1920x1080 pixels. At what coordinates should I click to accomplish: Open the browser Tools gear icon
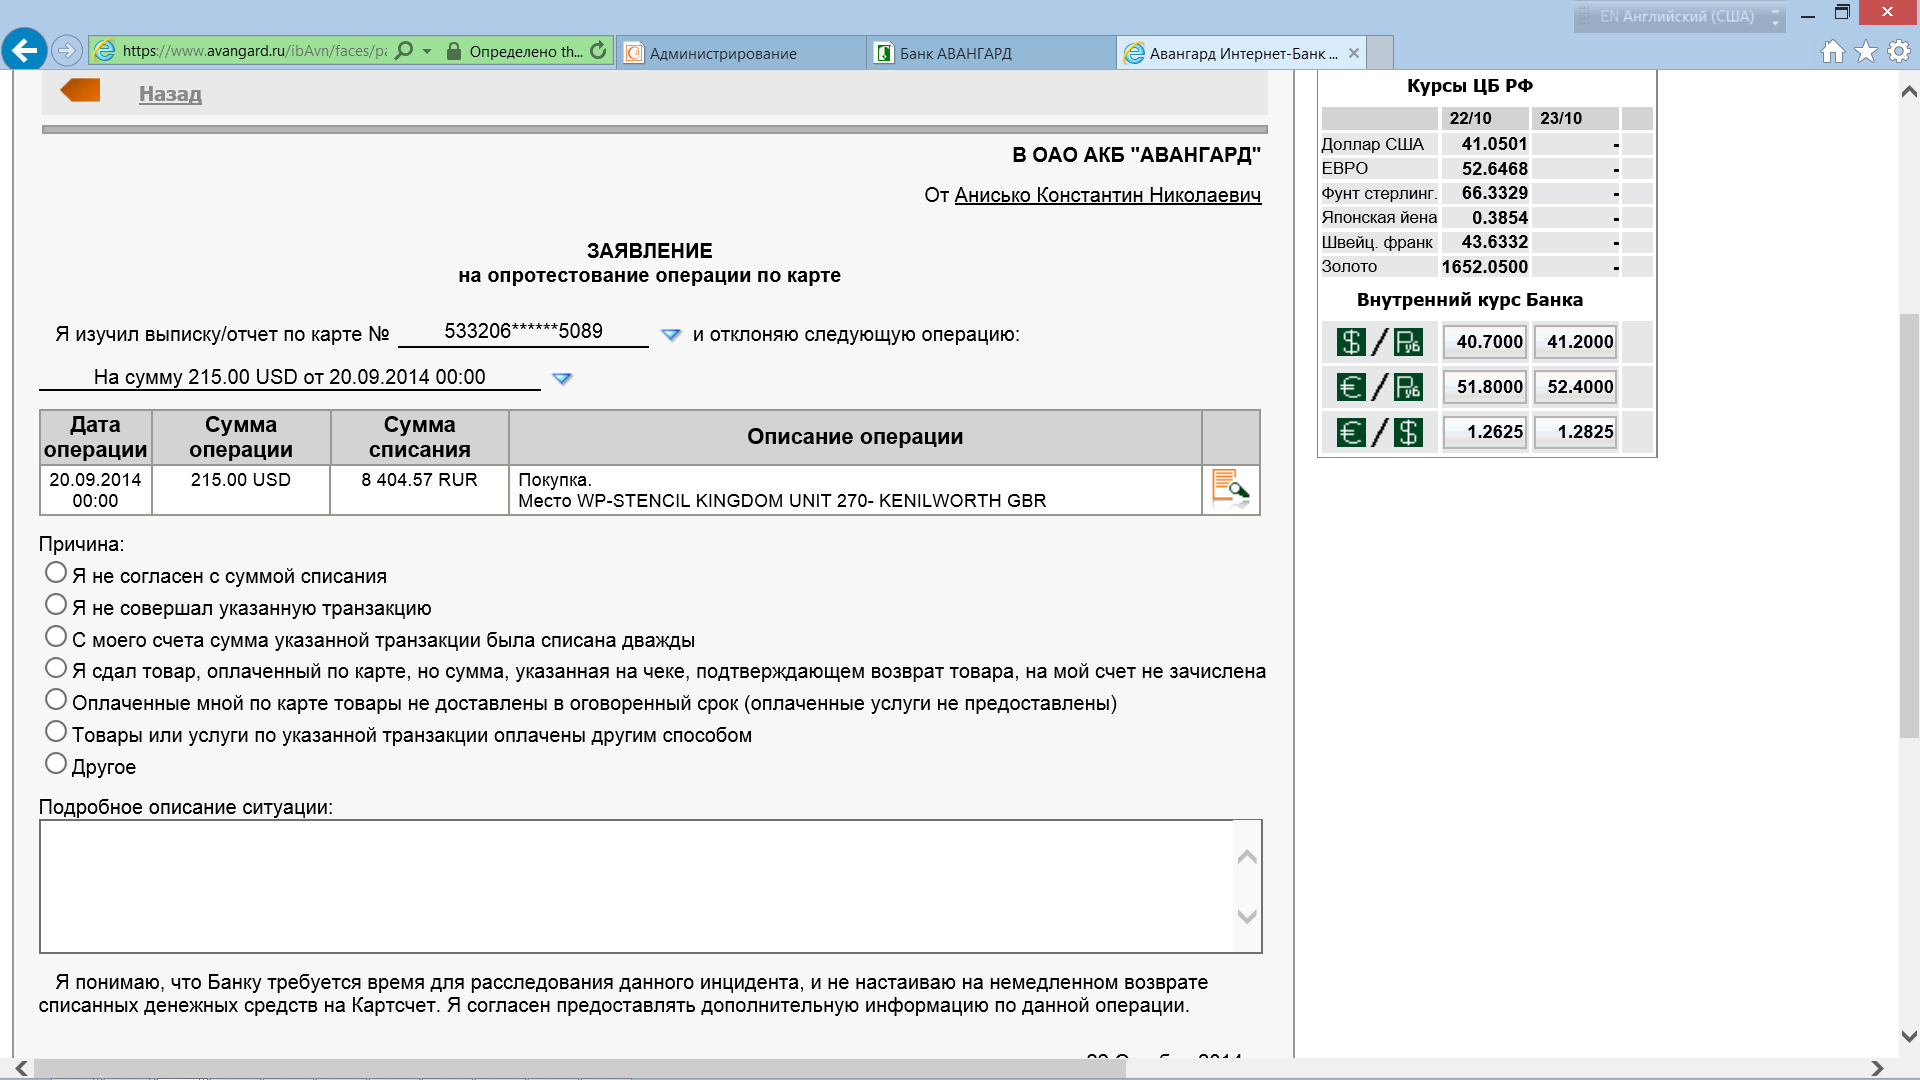pyautogui.click(x=1899, y=51)
